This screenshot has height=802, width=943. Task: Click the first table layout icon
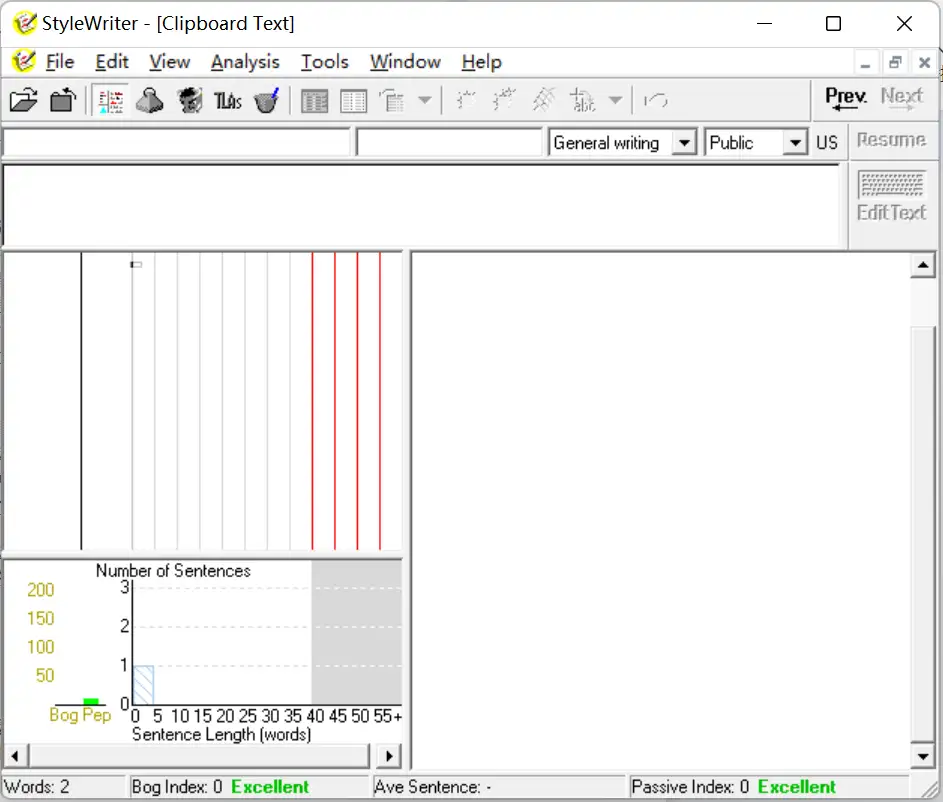[315, 100]
